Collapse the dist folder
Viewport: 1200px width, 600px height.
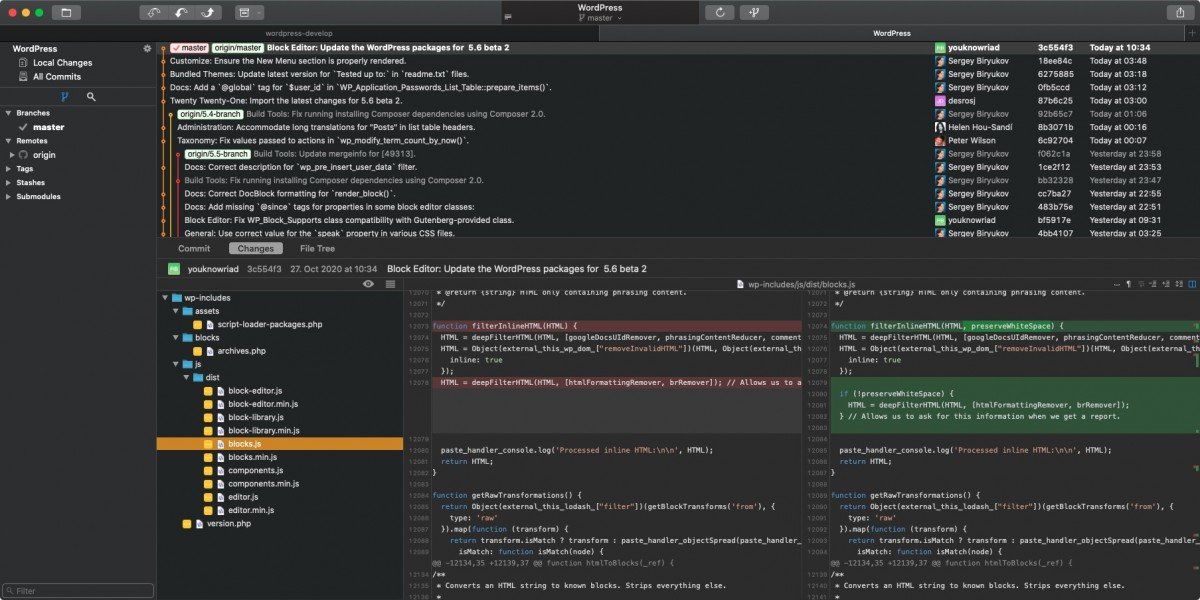(x=187, y=377)
